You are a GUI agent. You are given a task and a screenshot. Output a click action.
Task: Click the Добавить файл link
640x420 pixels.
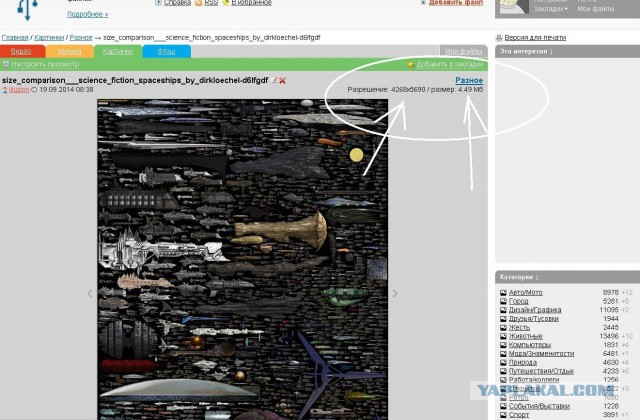[456, 2]
